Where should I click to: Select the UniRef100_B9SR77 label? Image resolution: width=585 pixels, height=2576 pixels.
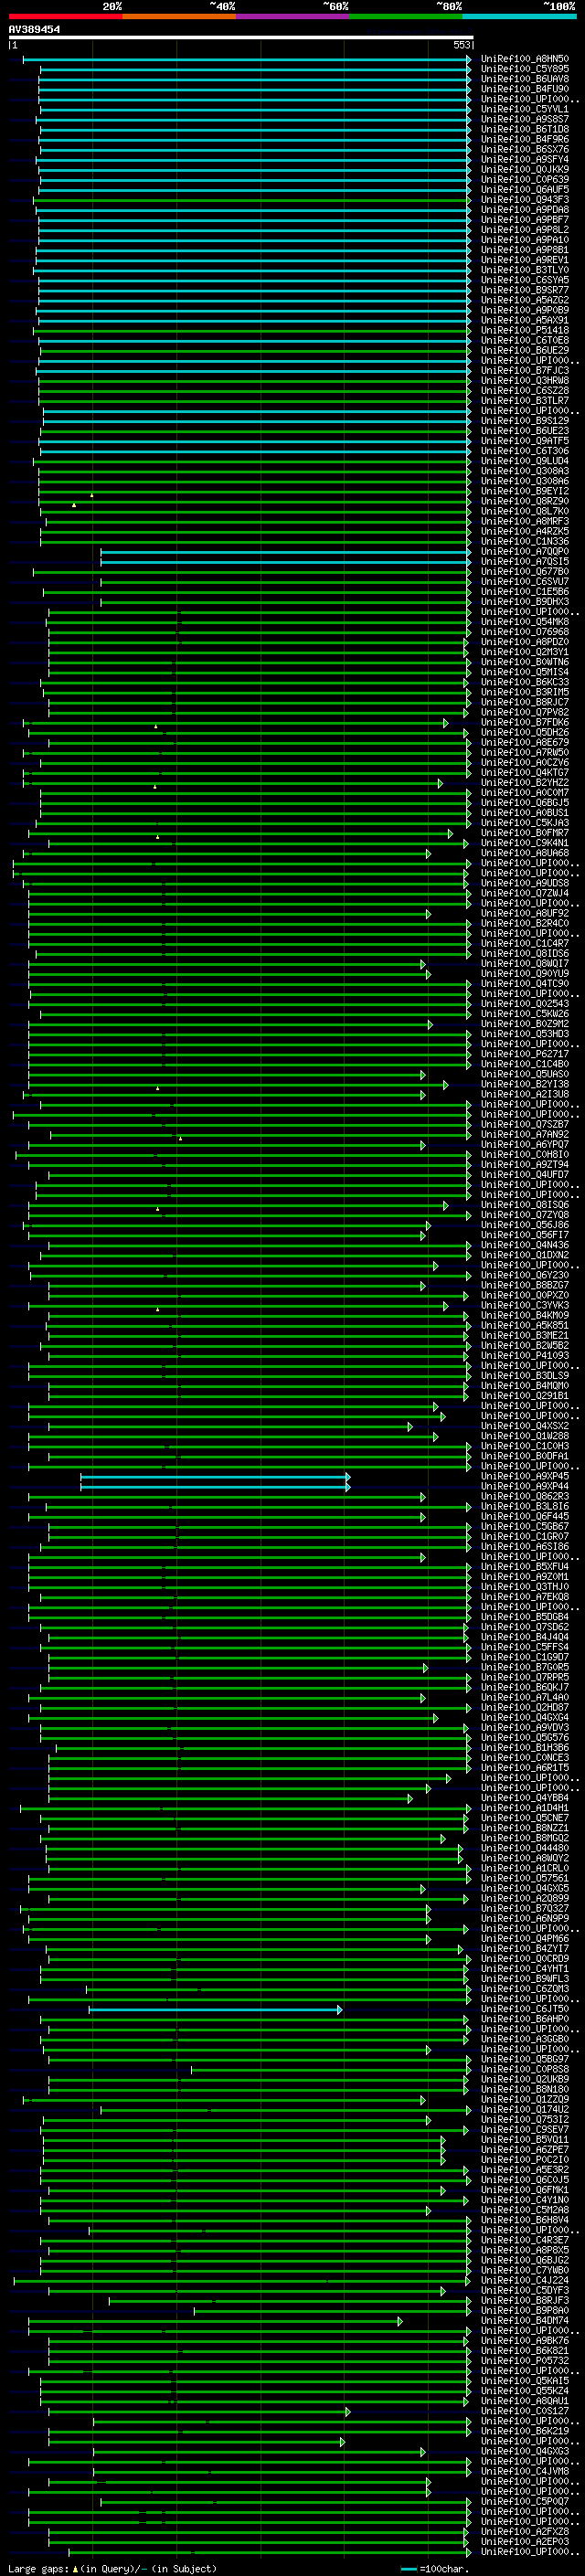524,290
